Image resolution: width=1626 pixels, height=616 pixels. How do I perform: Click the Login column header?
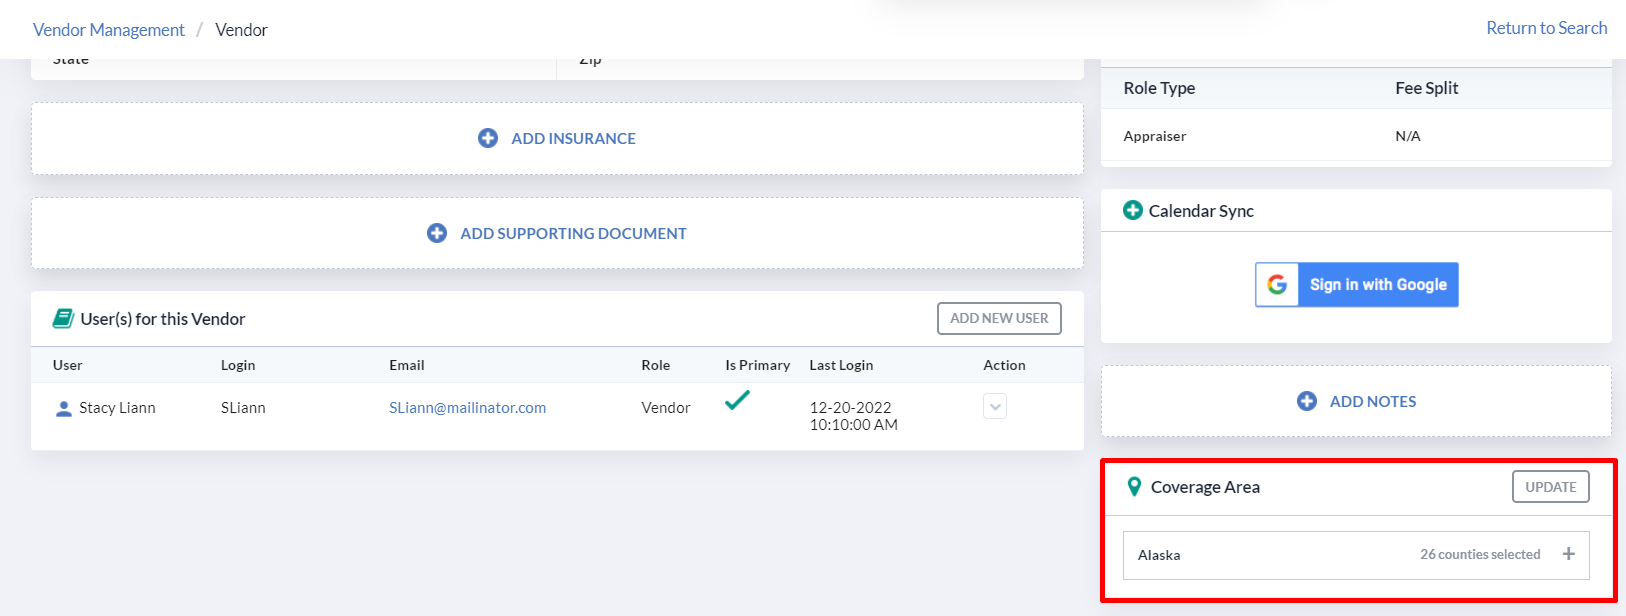pos(238,365)
